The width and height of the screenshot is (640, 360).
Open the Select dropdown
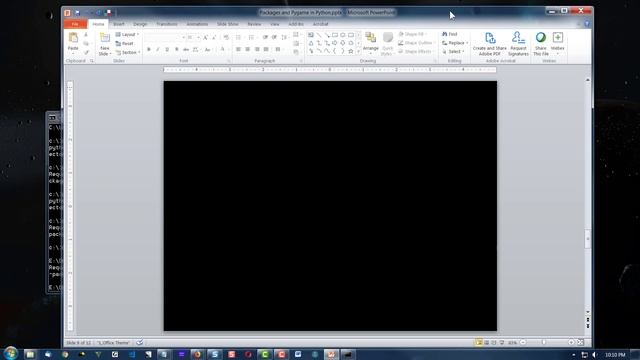(453, 51)
